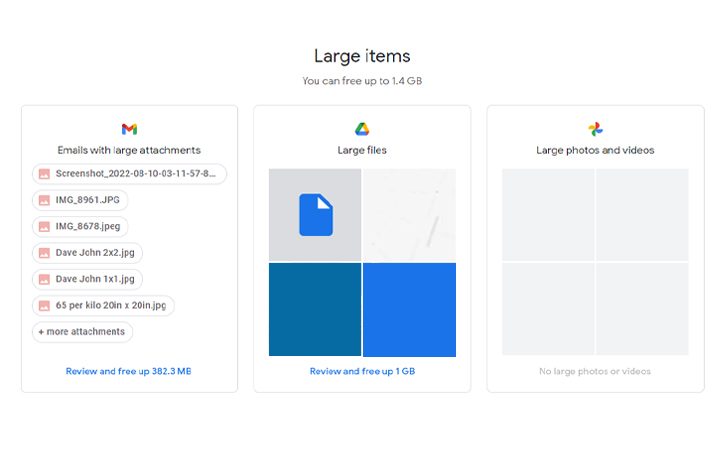Open the Dave John 1x1.jpg attachment
This screenshot has height=458, width=725.
87,279
